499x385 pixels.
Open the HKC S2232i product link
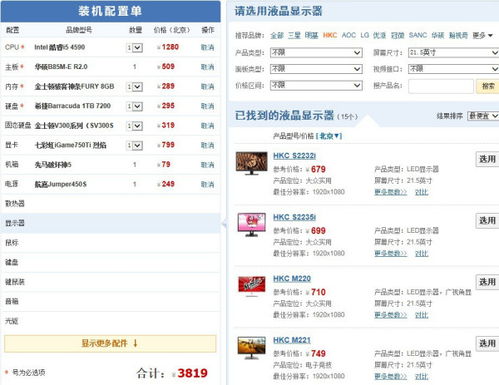tap(294, 156)
